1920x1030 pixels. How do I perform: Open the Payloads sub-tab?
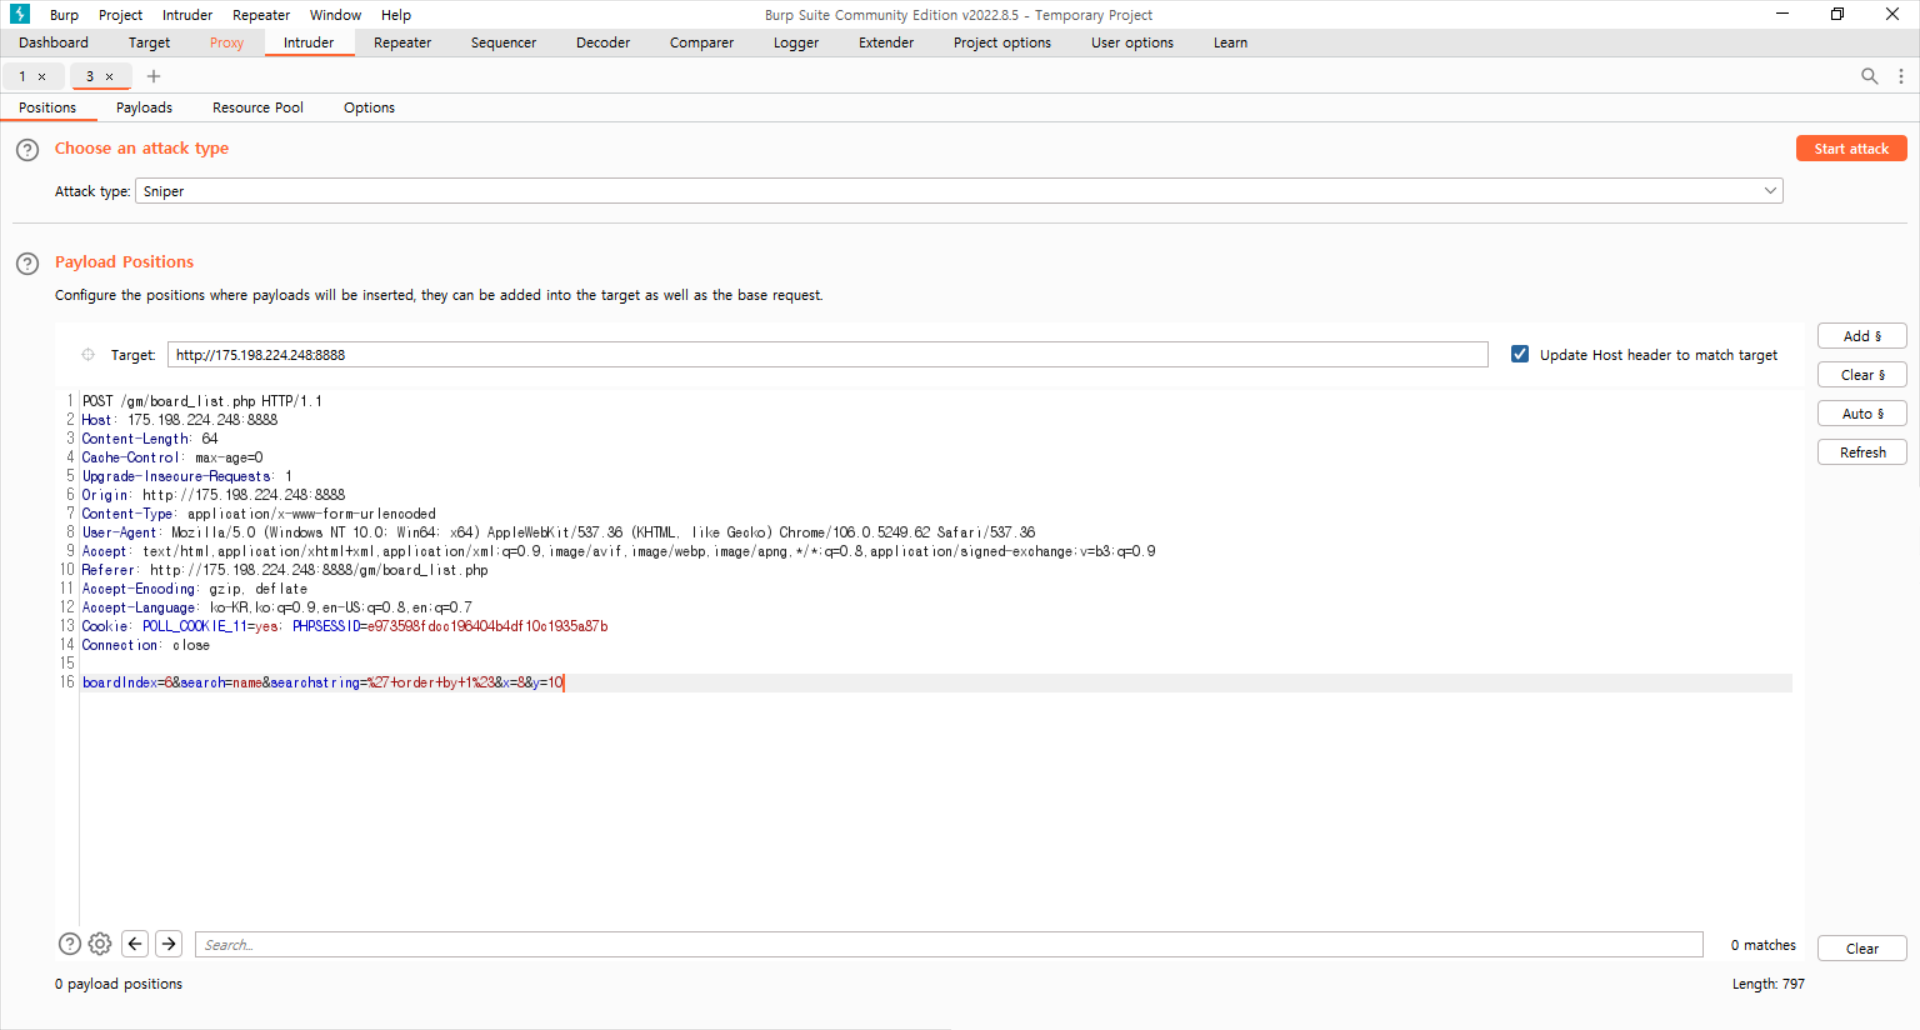(144, 108)
